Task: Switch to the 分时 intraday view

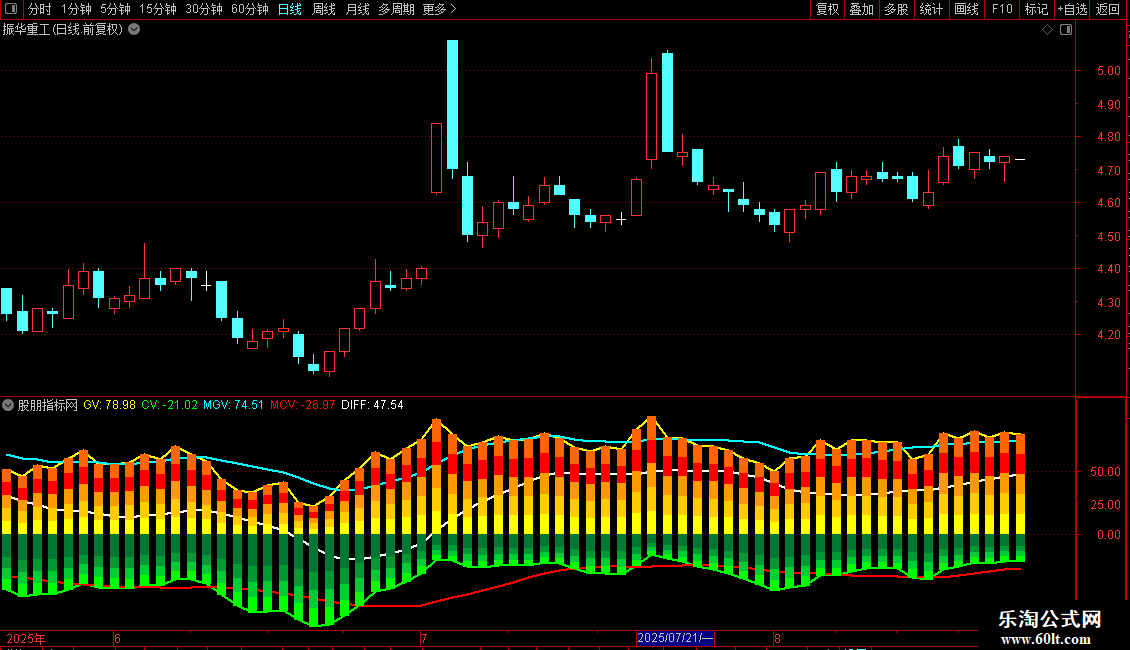Action: [40, 9]
